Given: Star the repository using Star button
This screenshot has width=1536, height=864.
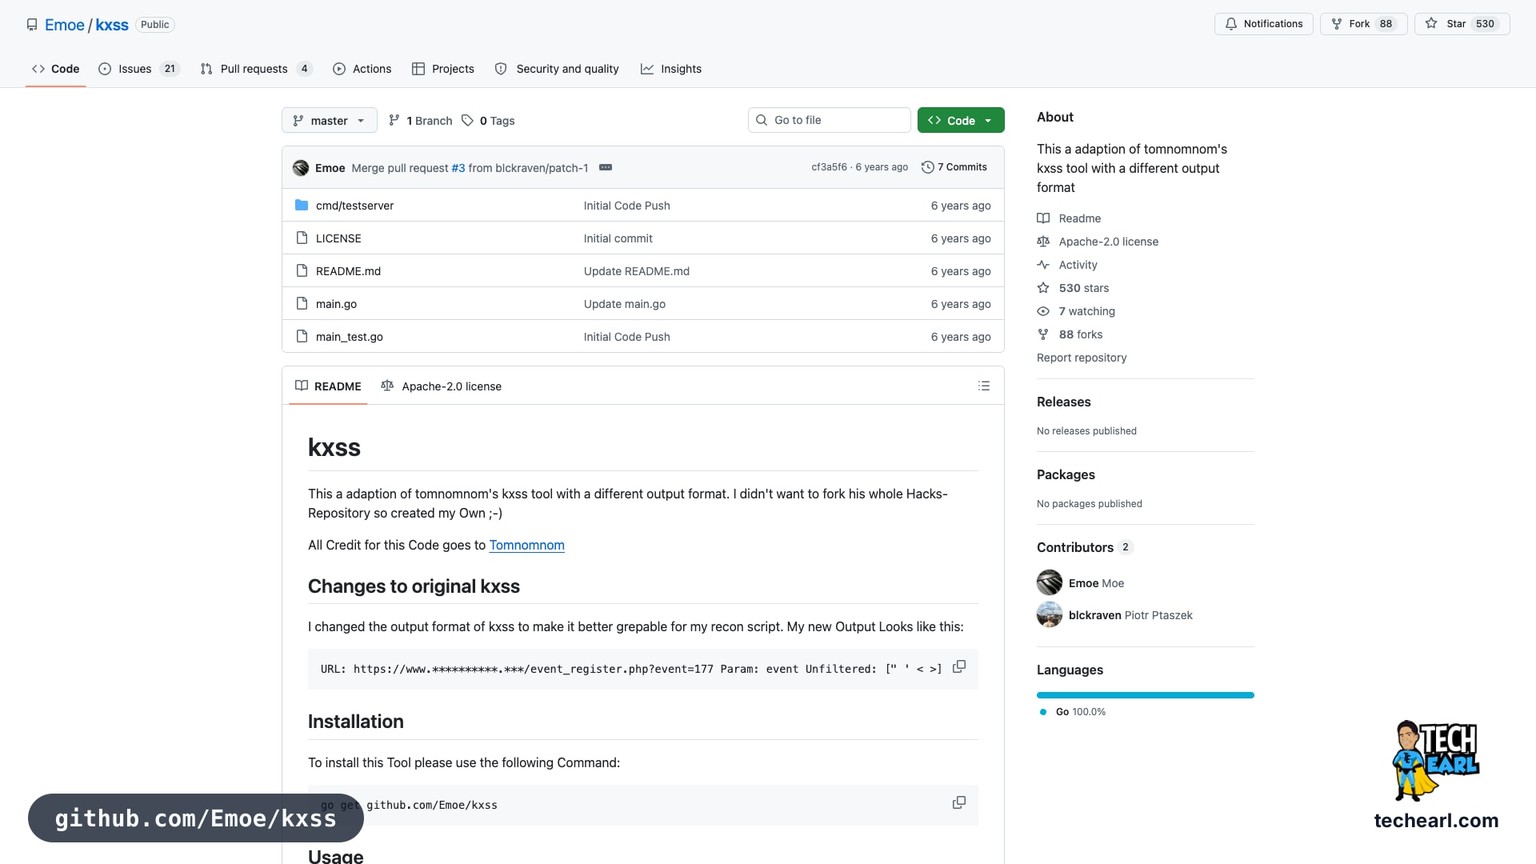Looking at the screenshot, I should click(1462, 24).
